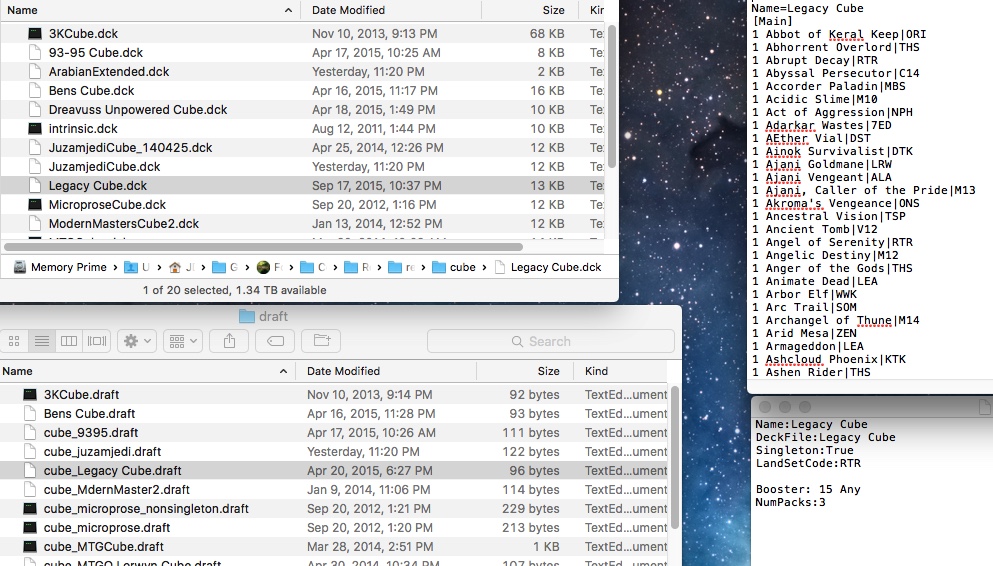Switch to Cover Flow view
The image size is (993, 566).
[x=96, y=341]
